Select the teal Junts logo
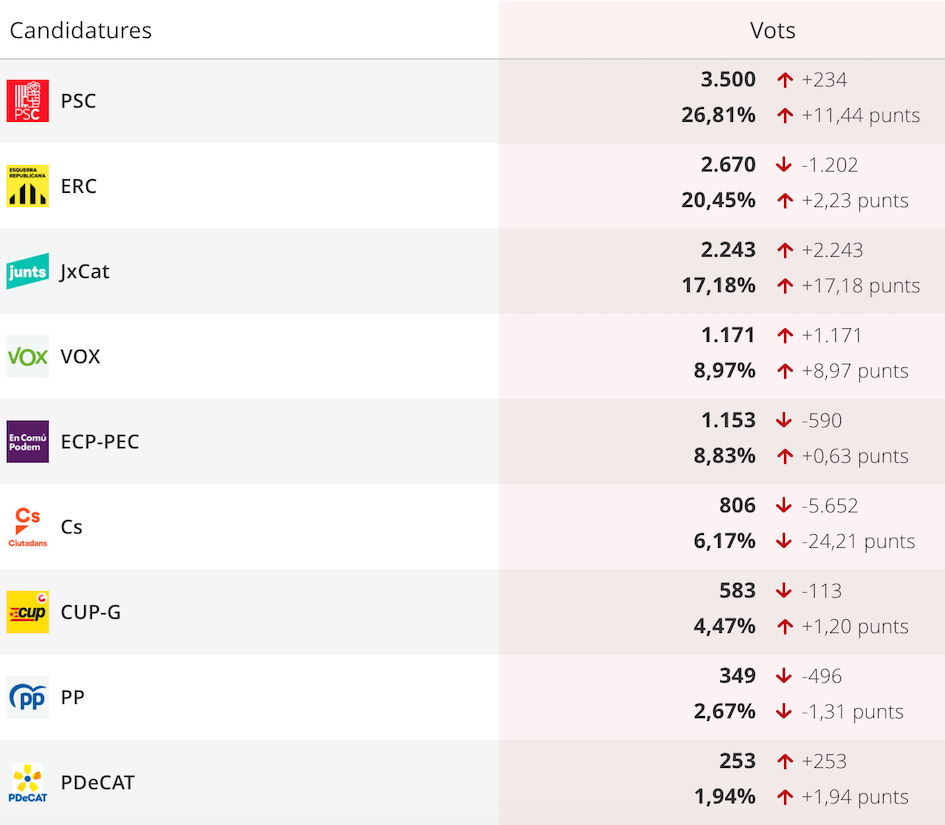Screen dimensions: 945x825 point(28,271)
